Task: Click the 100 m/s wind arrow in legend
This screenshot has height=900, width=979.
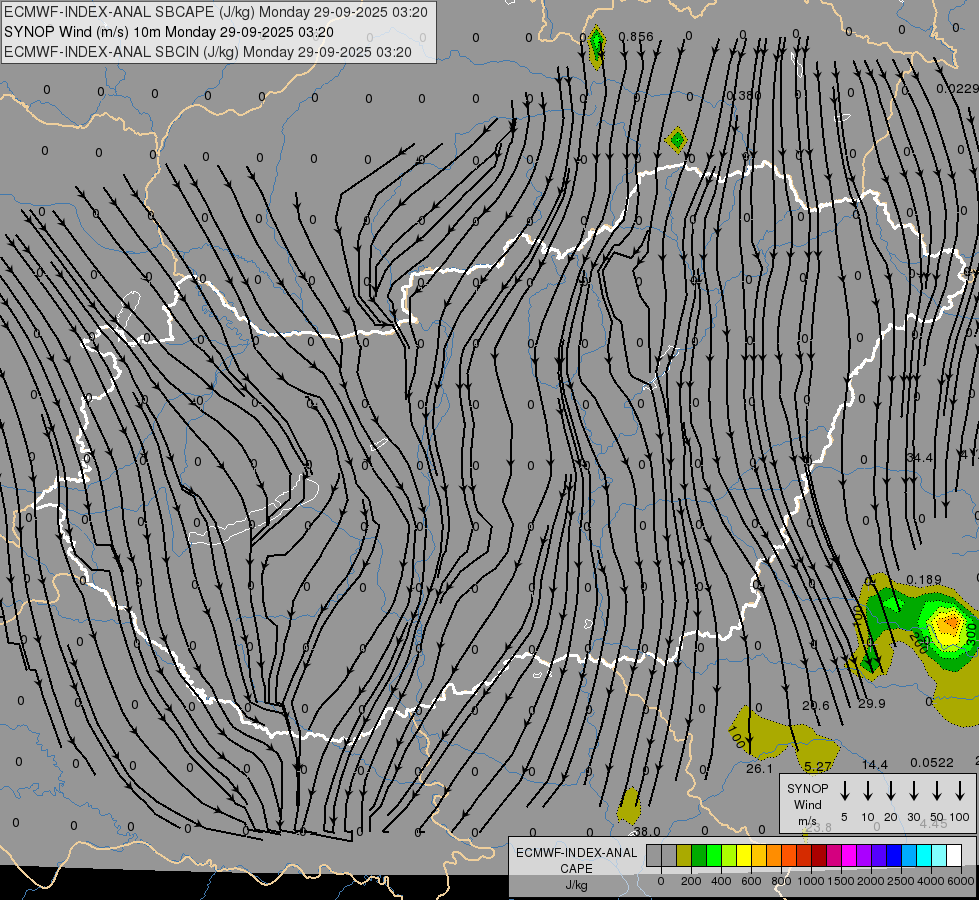Action: pos(960,791)
